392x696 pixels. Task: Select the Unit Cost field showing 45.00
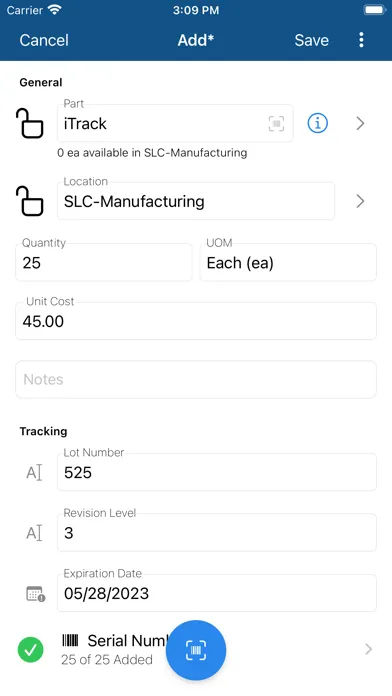pos(196,321)
